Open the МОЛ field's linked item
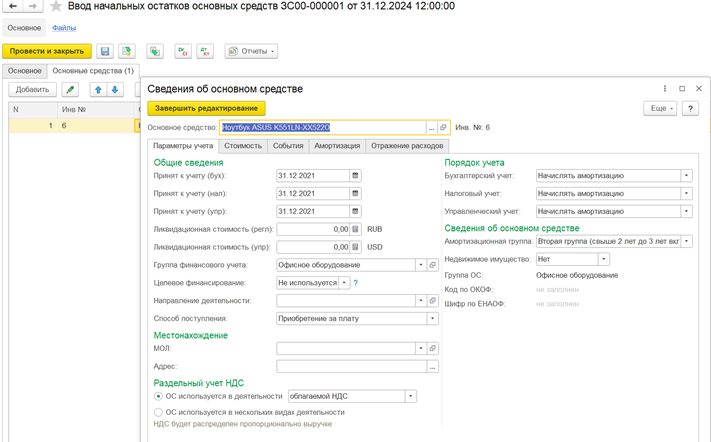Screen dimensions: 711x442 click(x=433, y=348)
